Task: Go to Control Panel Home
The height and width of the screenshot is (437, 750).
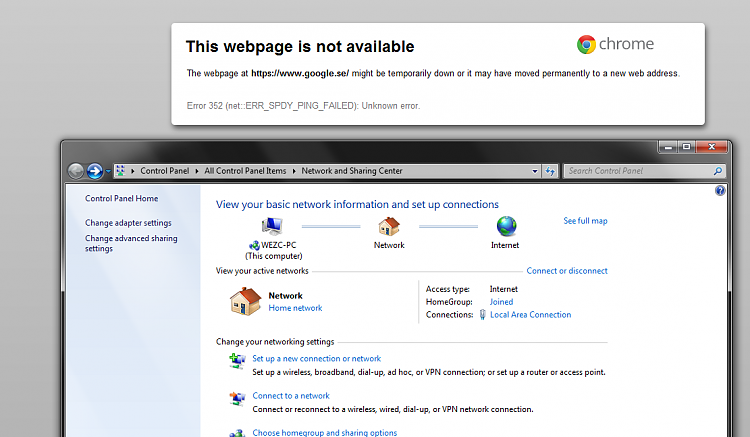Action: click(x=121, y=198)
